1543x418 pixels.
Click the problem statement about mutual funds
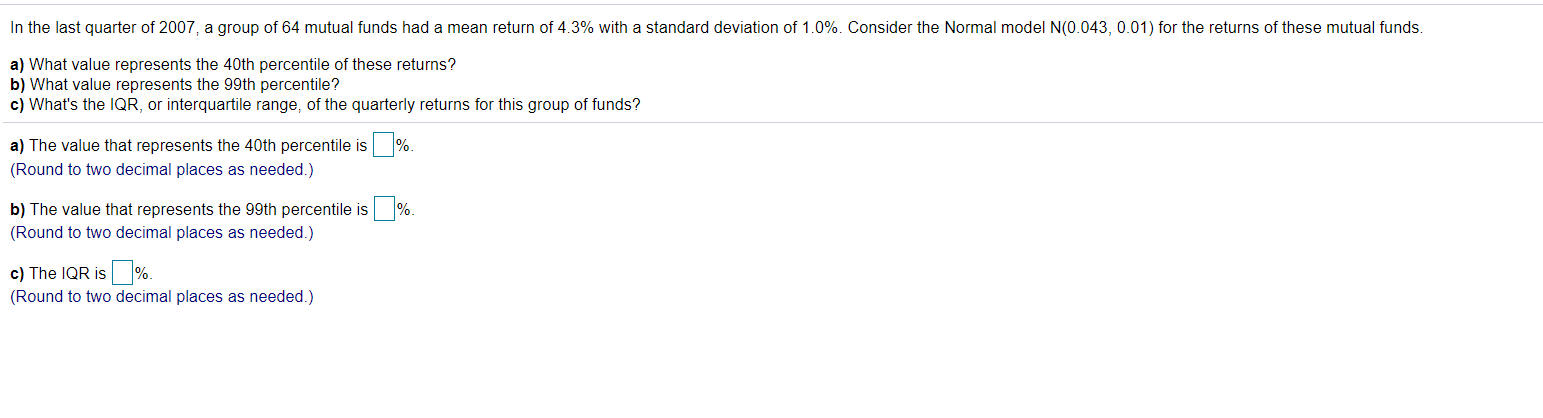pos(716,28)
